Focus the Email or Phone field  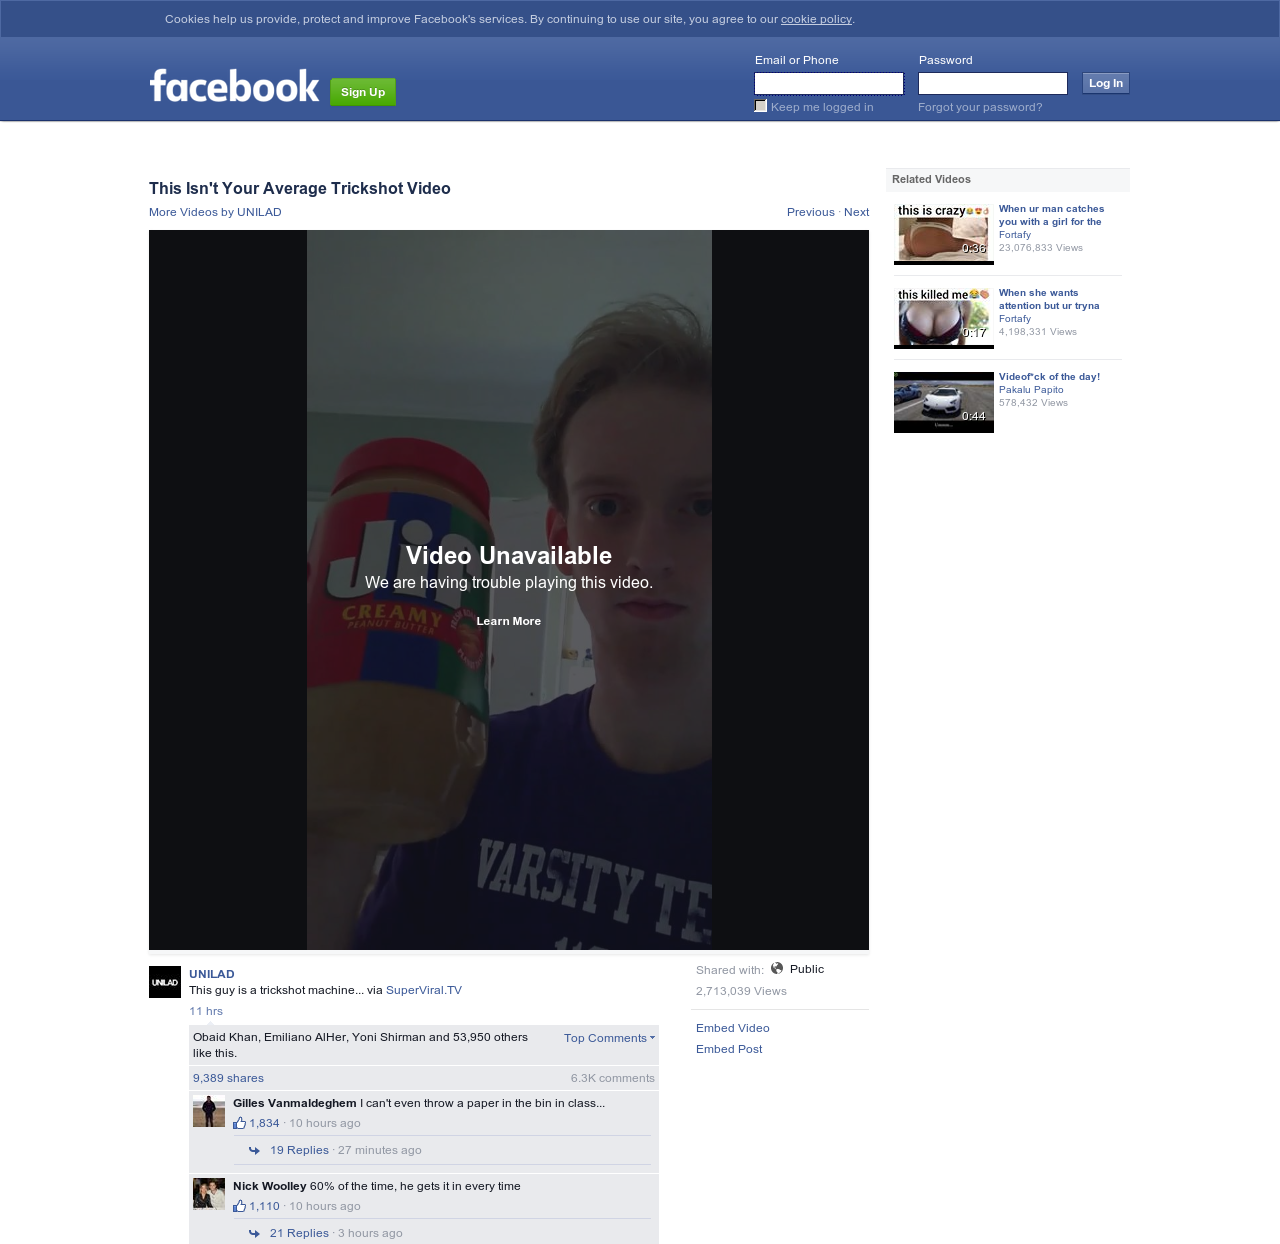(x=829, y=83)
